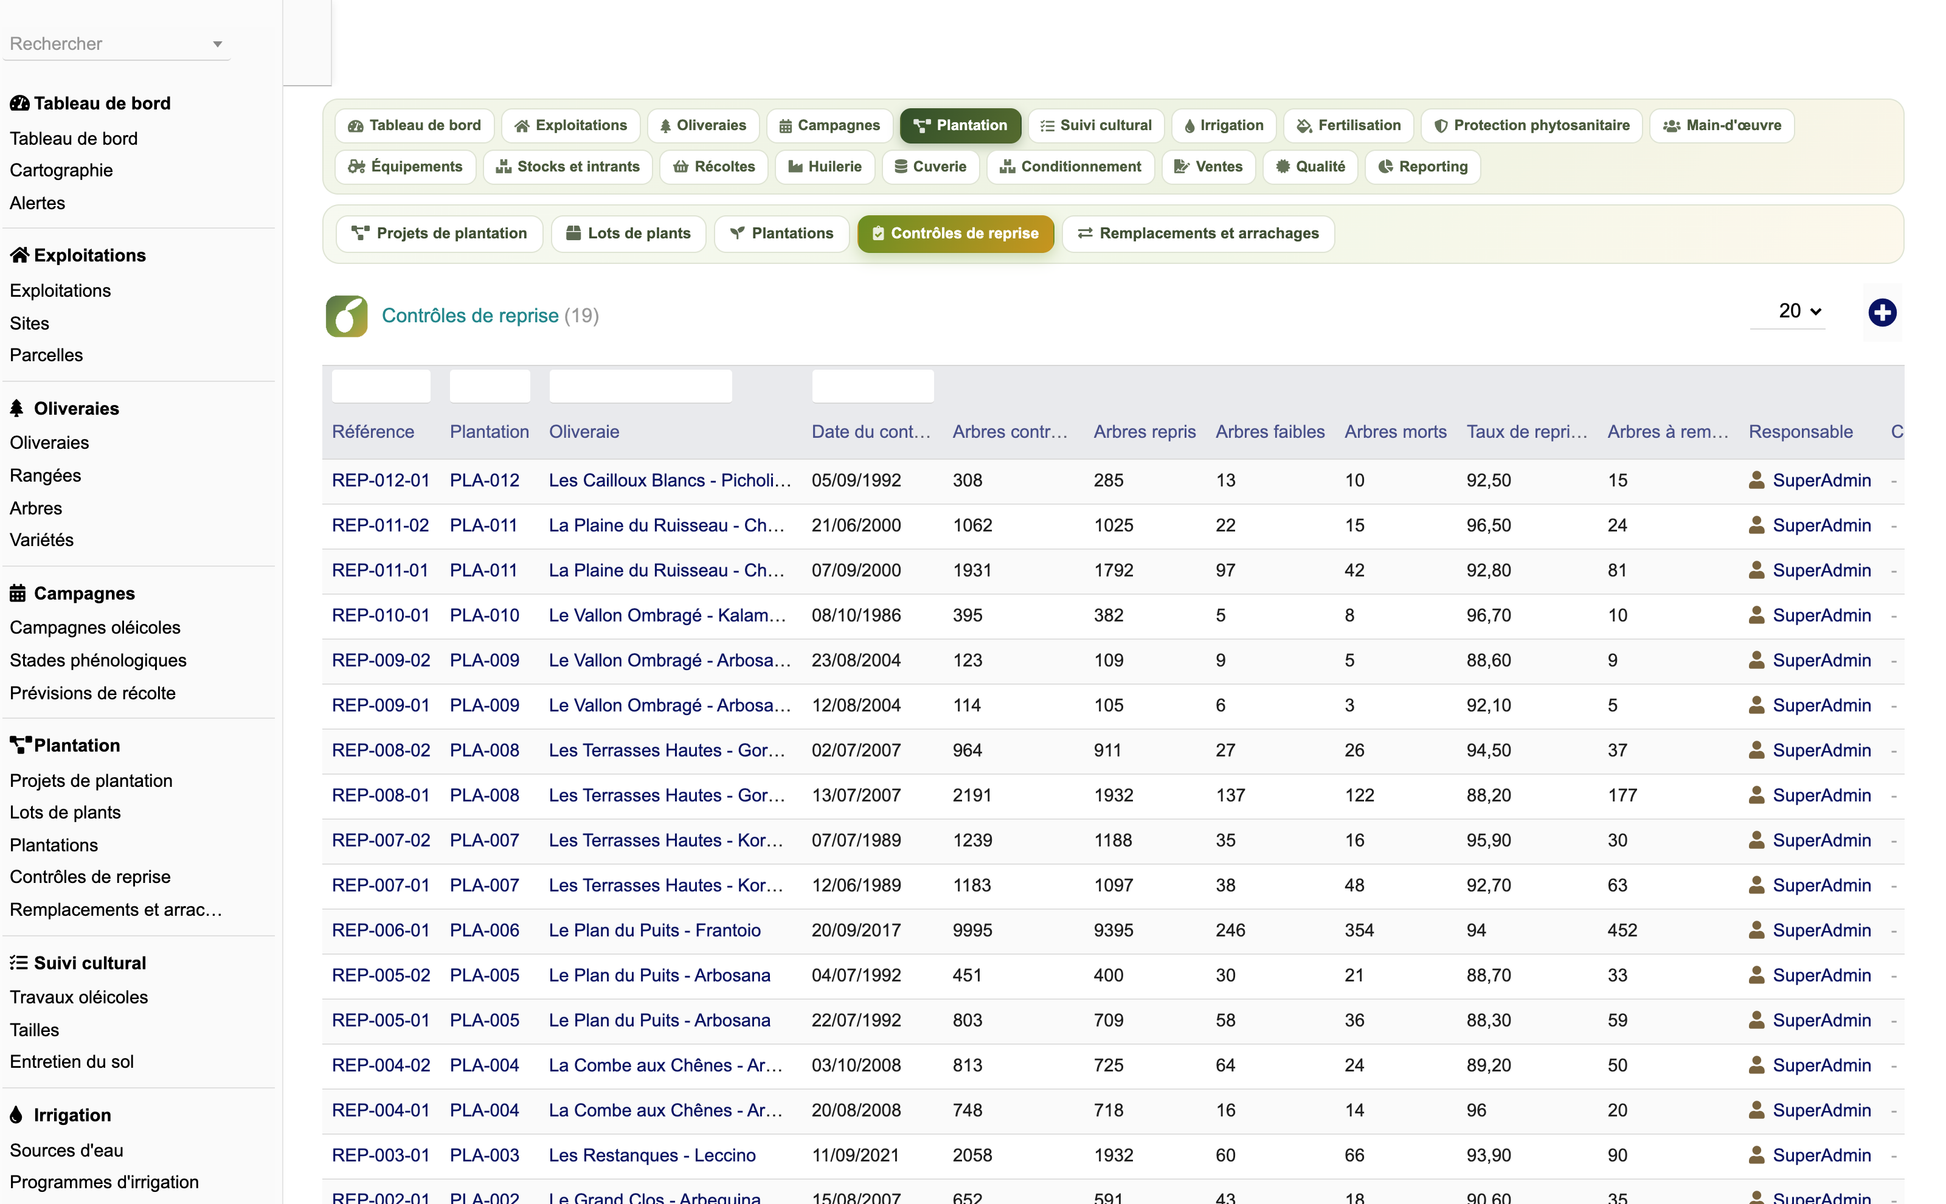The image size is (1946, 1204).
Task: Open Lots de plants in the sidebar
Action: [x=65, y=813]
